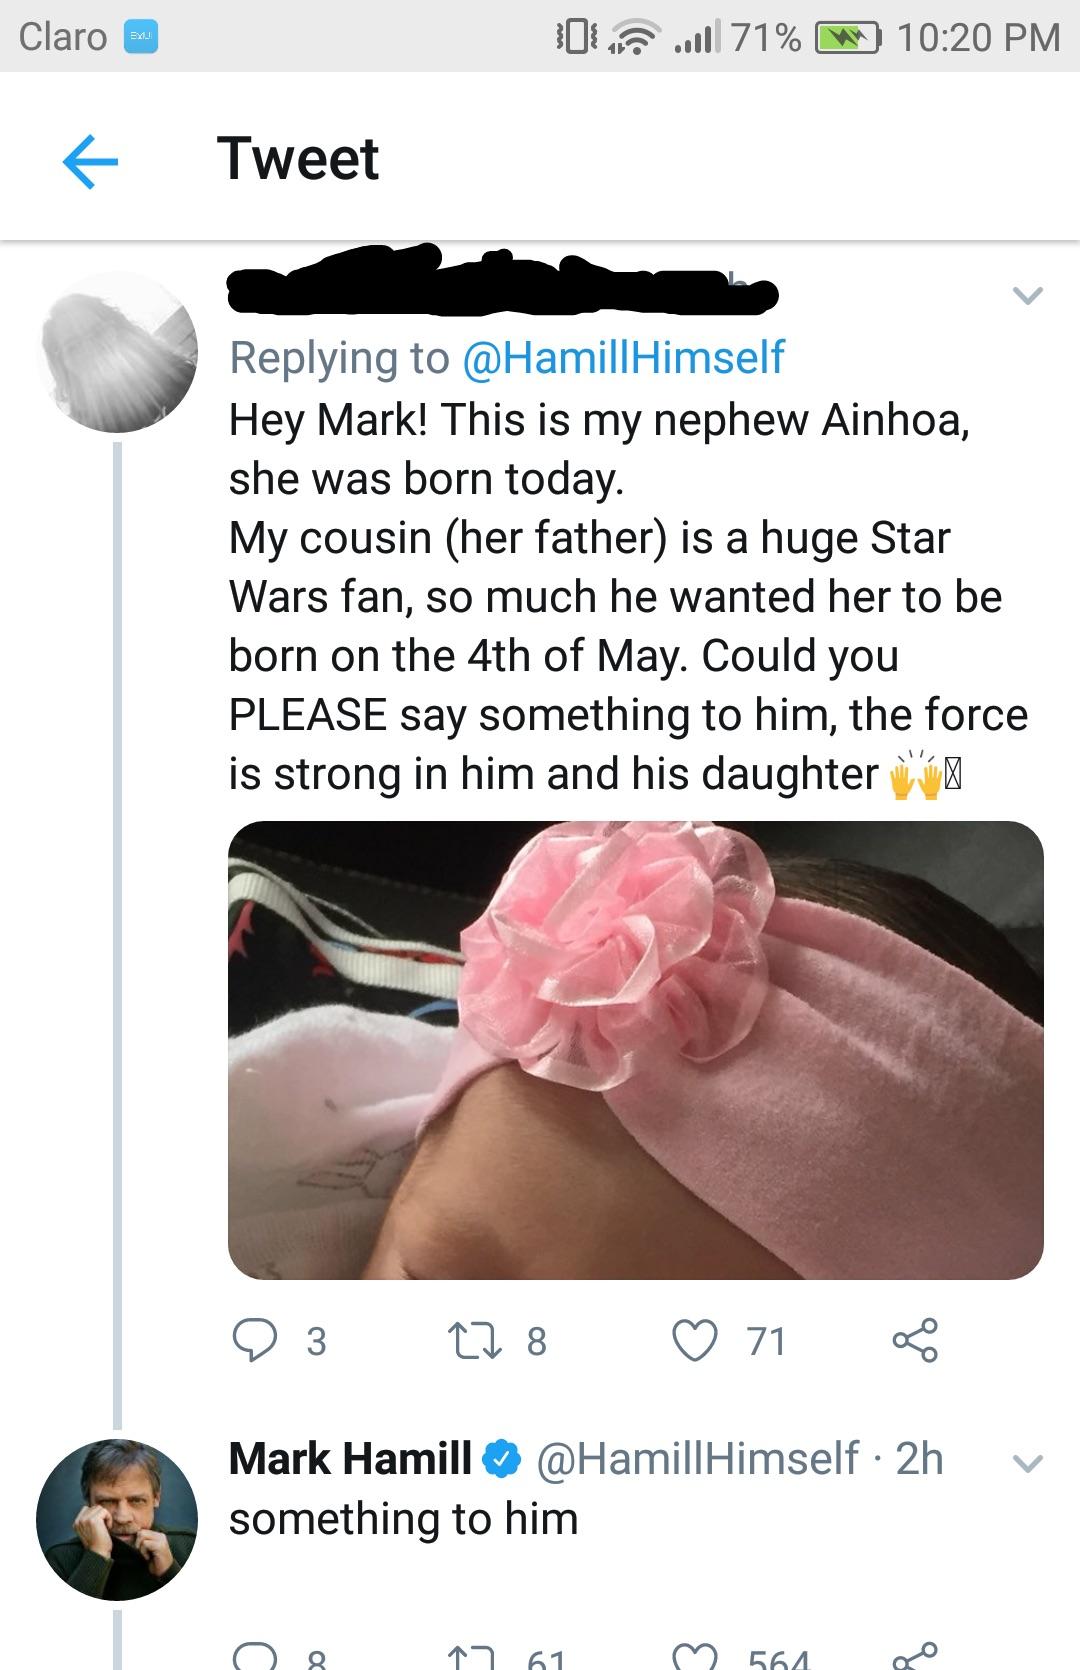Screen dimensions: 1080x1670
Task: Open "something to him" reply text
Action: tap(404, 1519)
